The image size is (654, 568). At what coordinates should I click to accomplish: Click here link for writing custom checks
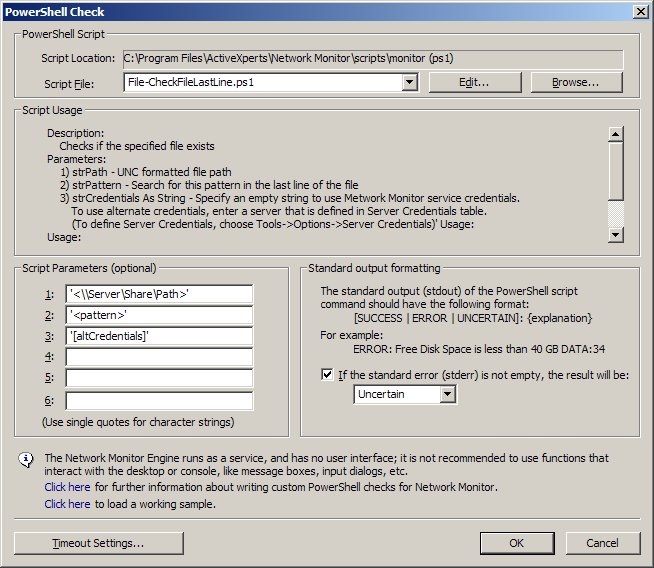click(x=67, y=487)
